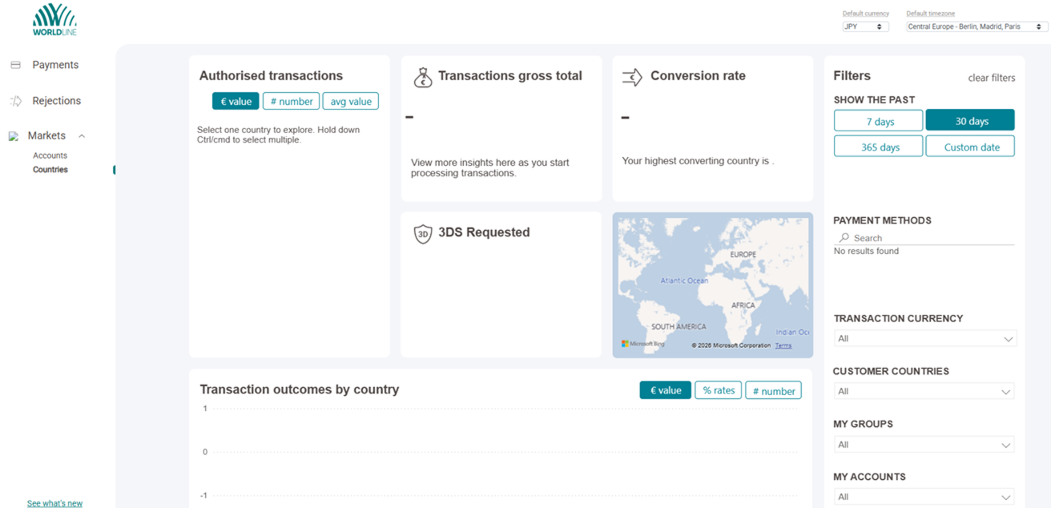Click the Payment Methods search field
The image size is (1051, 508).
(x=924, y=238)
